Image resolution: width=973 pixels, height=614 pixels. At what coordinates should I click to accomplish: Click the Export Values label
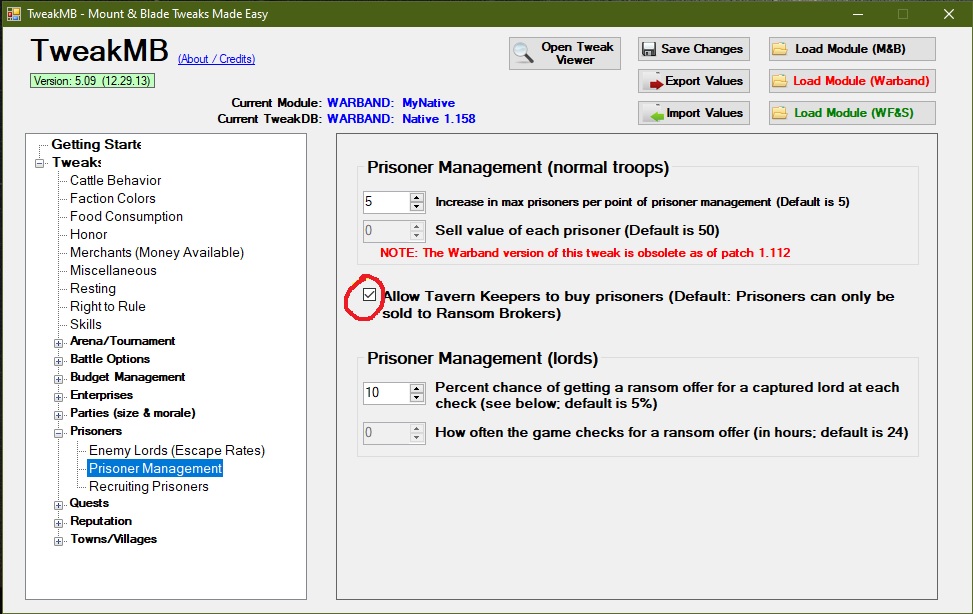point(704,81)
